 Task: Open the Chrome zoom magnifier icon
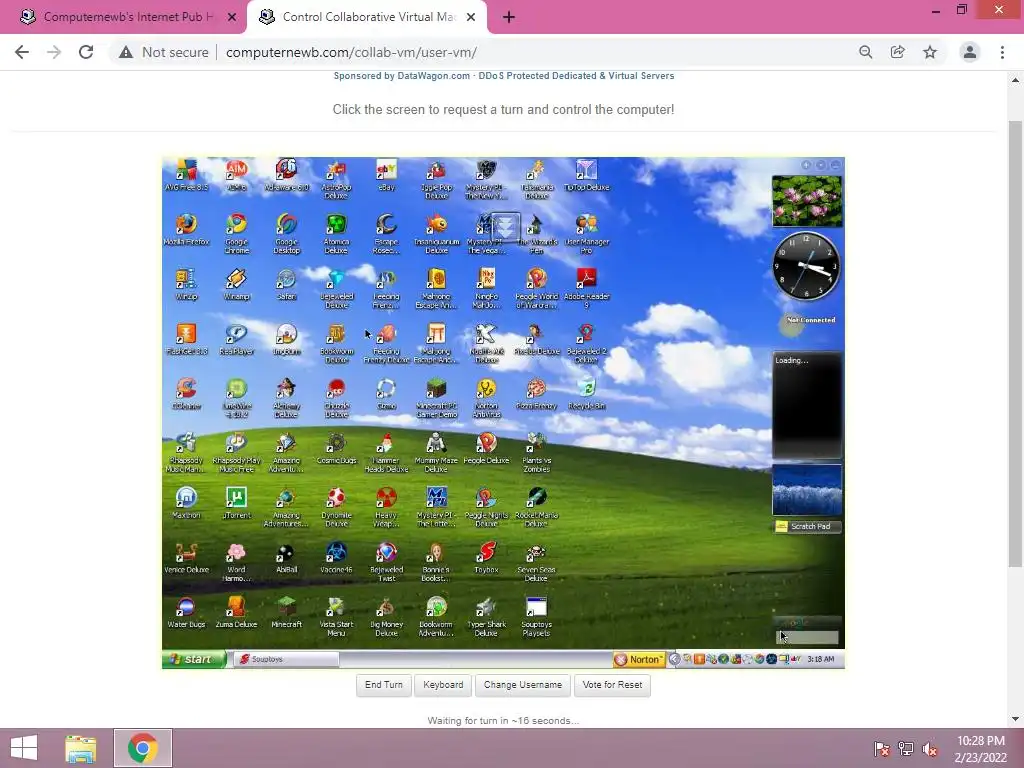pos(866,52)
